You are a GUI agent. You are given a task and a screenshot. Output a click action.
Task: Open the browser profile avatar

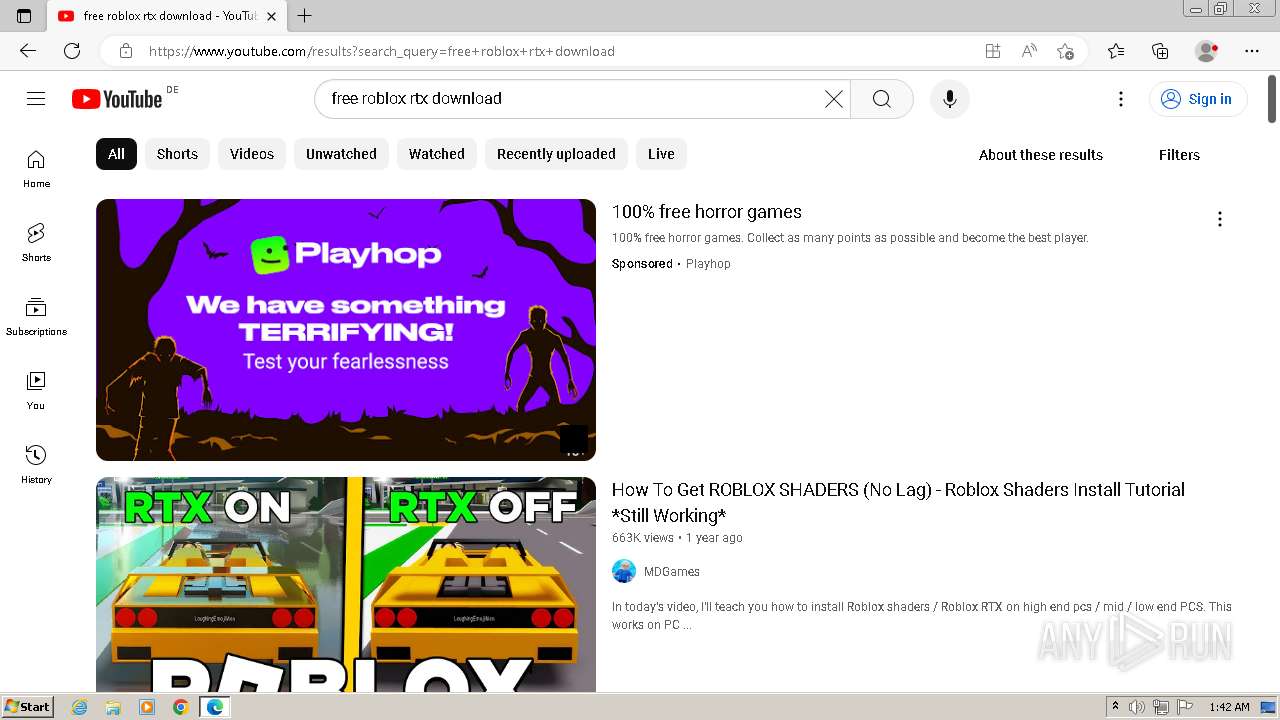tap(1206, 51)
